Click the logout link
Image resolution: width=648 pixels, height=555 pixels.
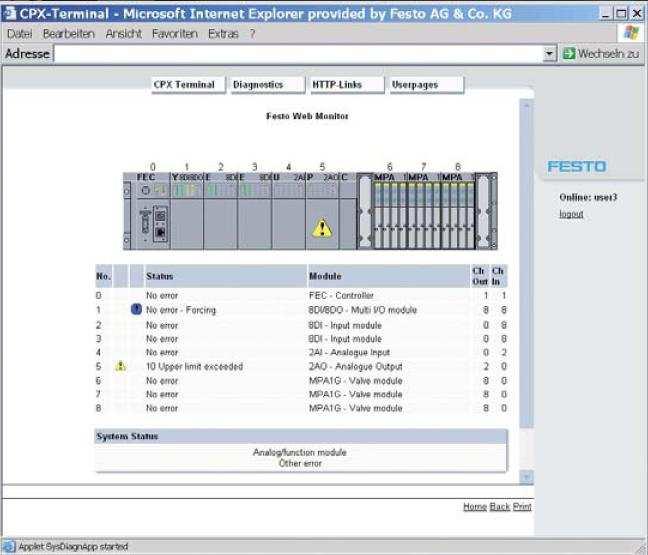[571, 214]
